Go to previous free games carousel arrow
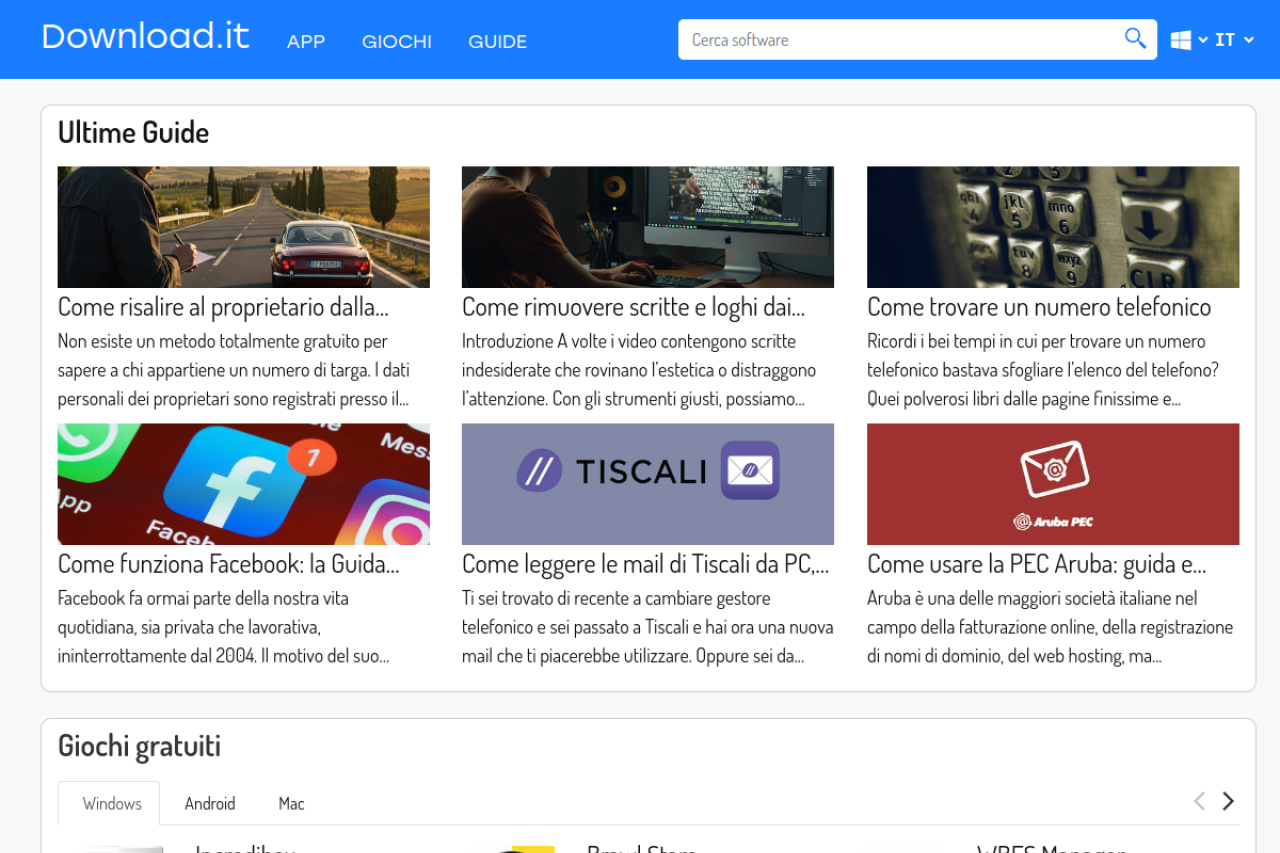1280x853 pixels. tap(1199, 801)
